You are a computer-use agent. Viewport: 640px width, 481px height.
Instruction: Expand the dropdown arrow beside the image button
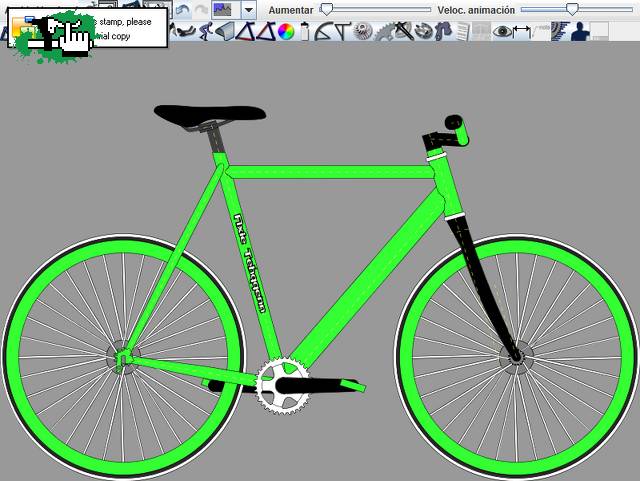[x=248, y=9]
